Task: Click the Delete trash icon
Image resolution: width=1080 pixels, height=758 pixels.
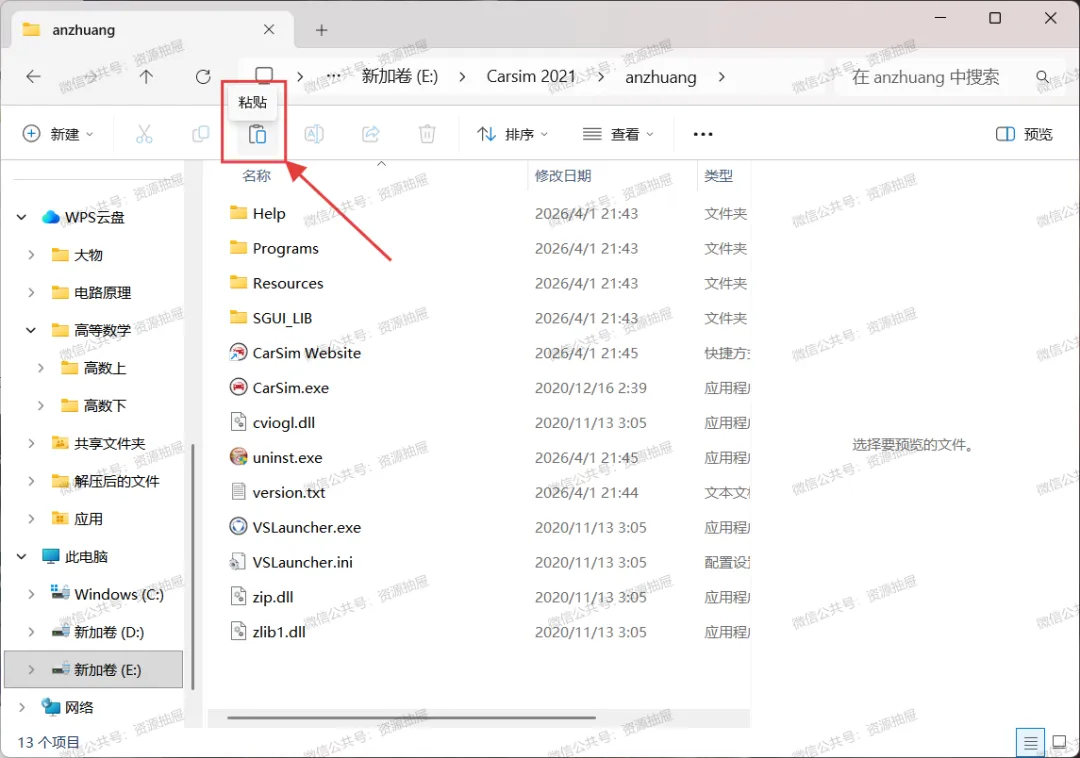Action: (427, 134)
